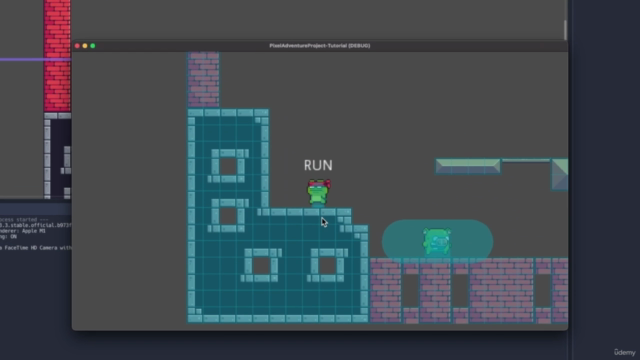Image resolution: width=640 pixels, height=360 pixels.
Task: Click the editor scrollbar behind the game window
Action: tap(565, 30)
